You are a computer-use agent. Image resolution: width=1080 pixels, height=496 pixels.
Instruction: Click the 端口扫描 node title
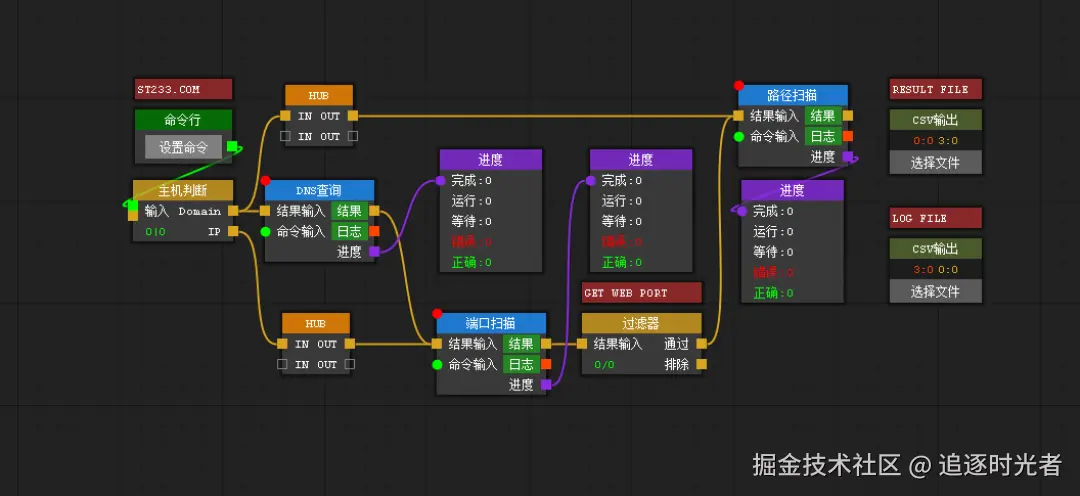point(491,324)
